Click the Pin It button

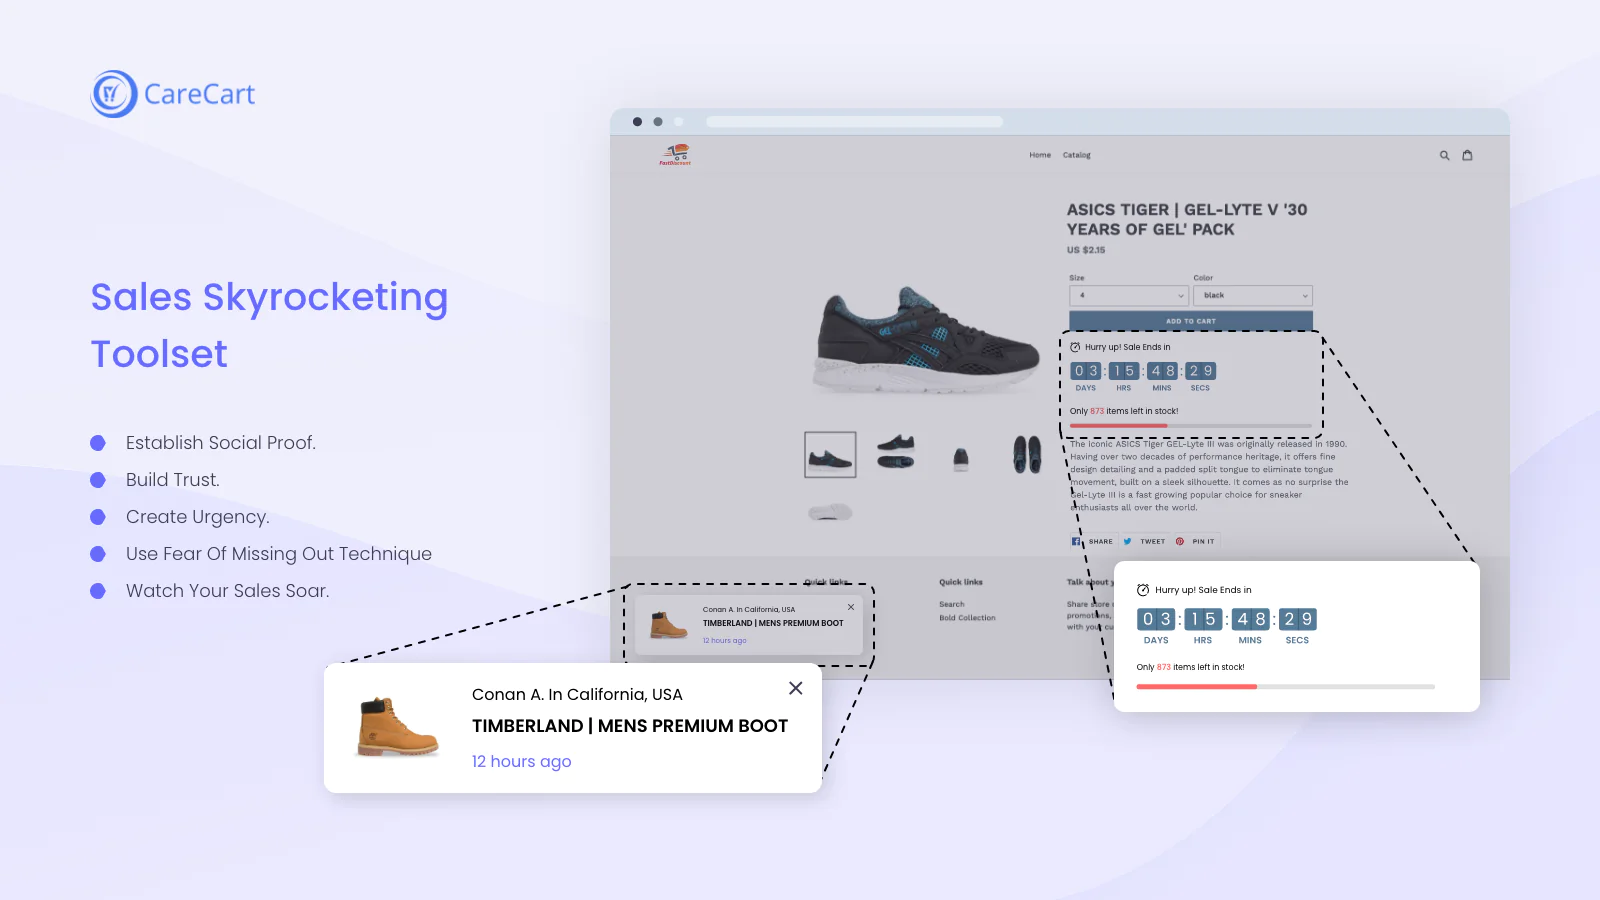pyautogui.click(x=1195, y=541)
